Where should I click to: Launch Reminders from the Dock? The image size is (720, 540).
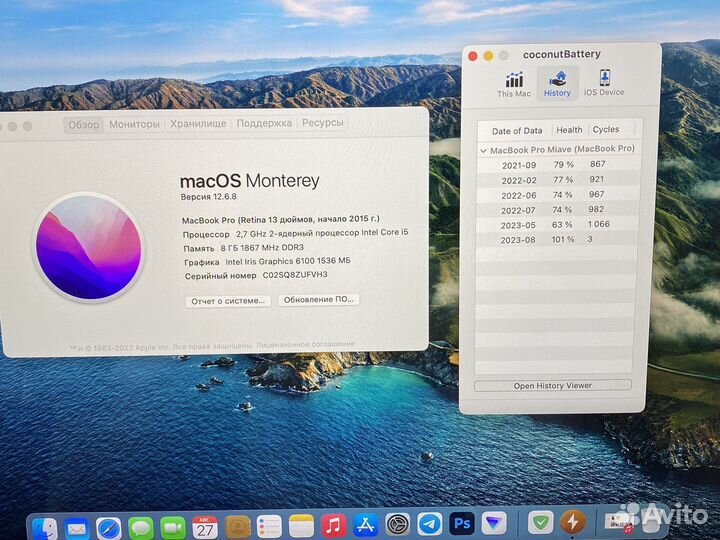click(x=269, y=526)
